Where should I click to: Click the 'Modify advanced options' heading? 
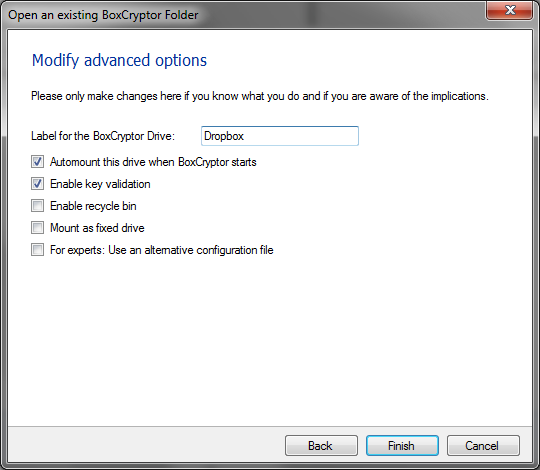tap(119, 61)
